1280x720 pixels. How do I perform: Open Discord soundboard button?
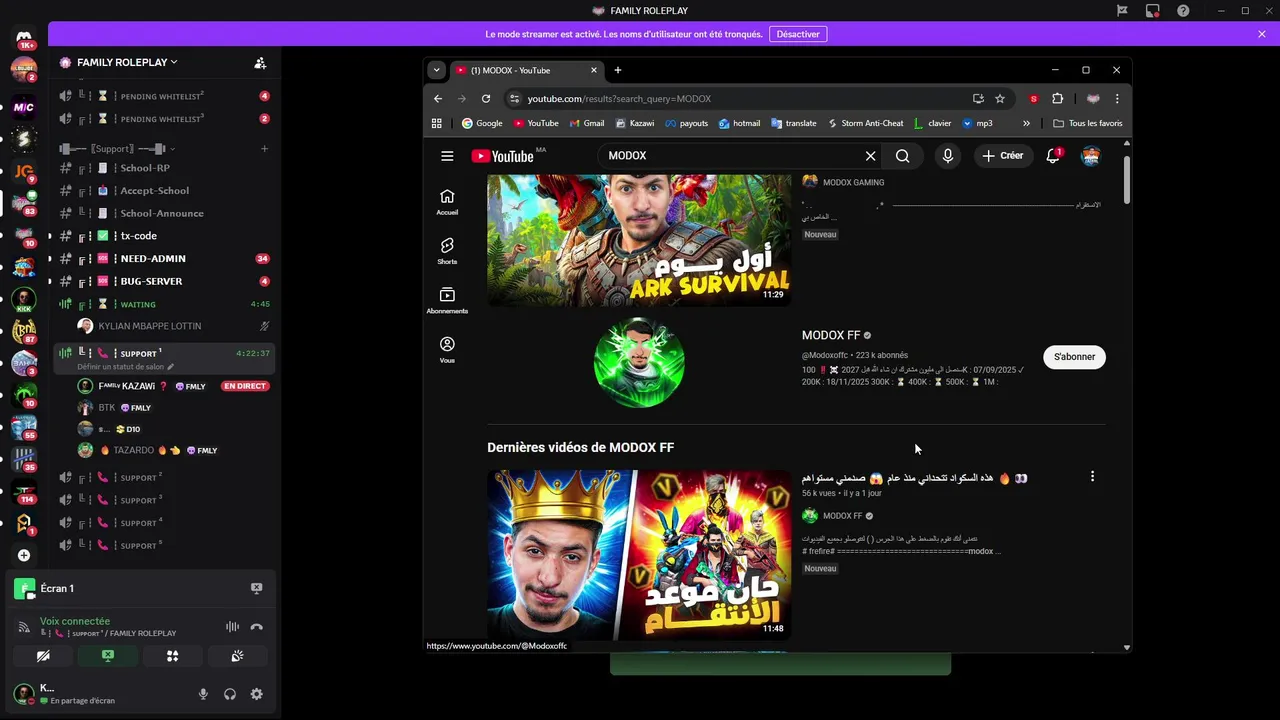pyautogui.click(x=237, y=656)
